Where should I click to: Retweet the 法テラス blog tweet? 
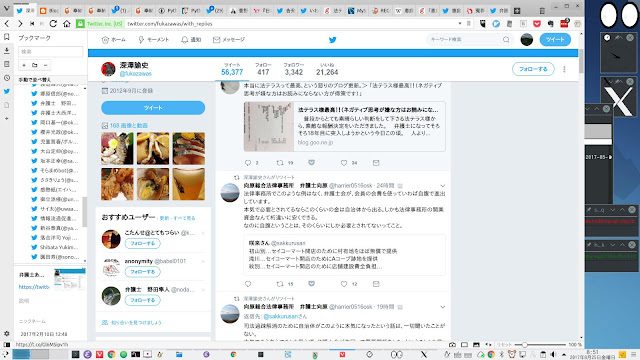(280, 162)
